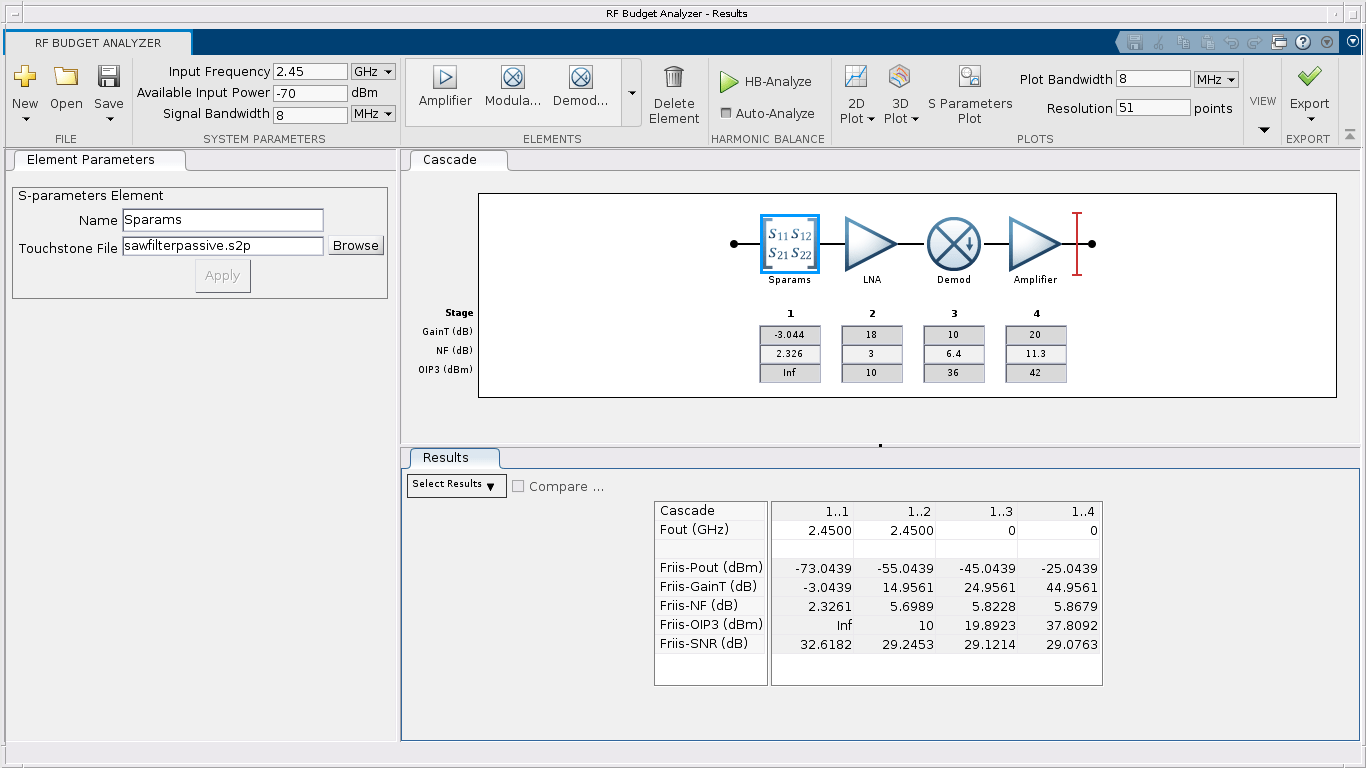This screenshot has width=1366, height=768.
Task: Expand the Select Results dropdown
Action: click(x=456, y=485)
